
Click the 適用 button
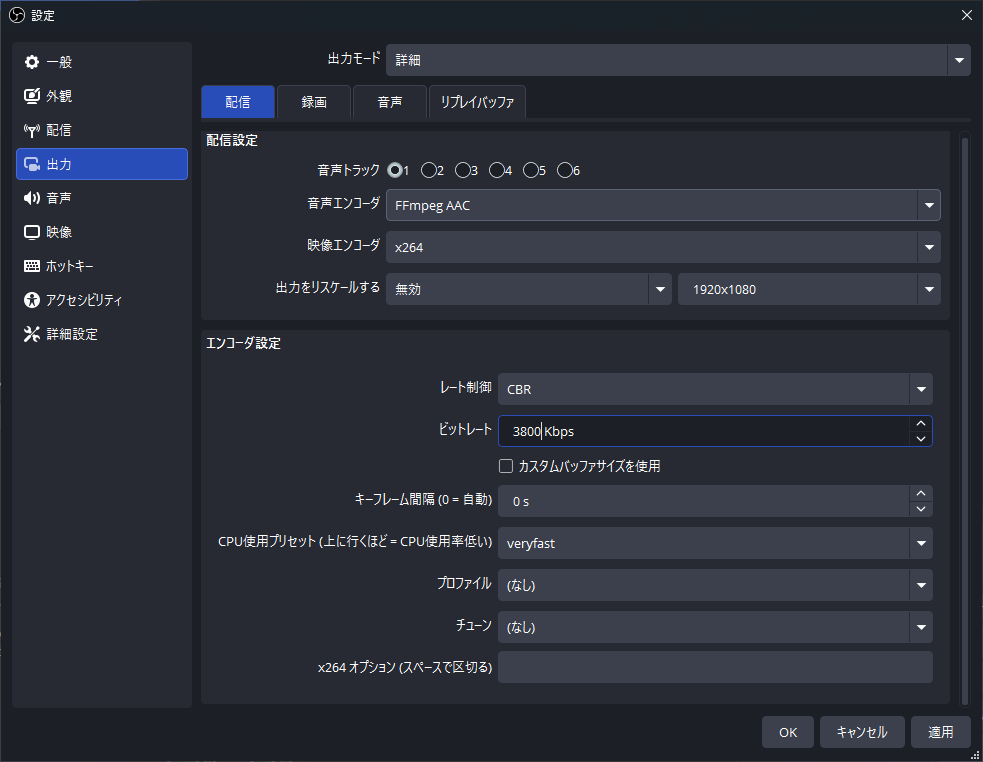tap(940, 732)
